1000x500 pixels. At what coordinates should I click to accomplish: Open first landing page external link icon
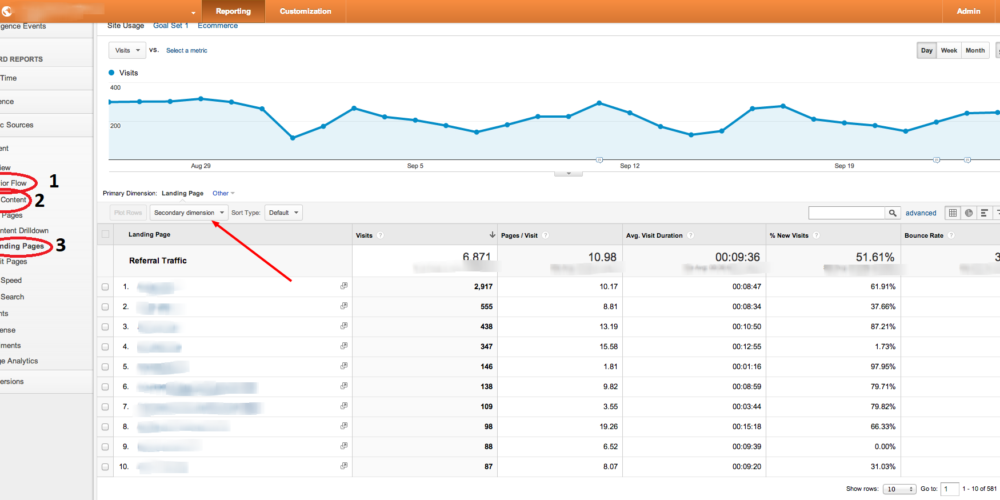(x=344, y=286)
